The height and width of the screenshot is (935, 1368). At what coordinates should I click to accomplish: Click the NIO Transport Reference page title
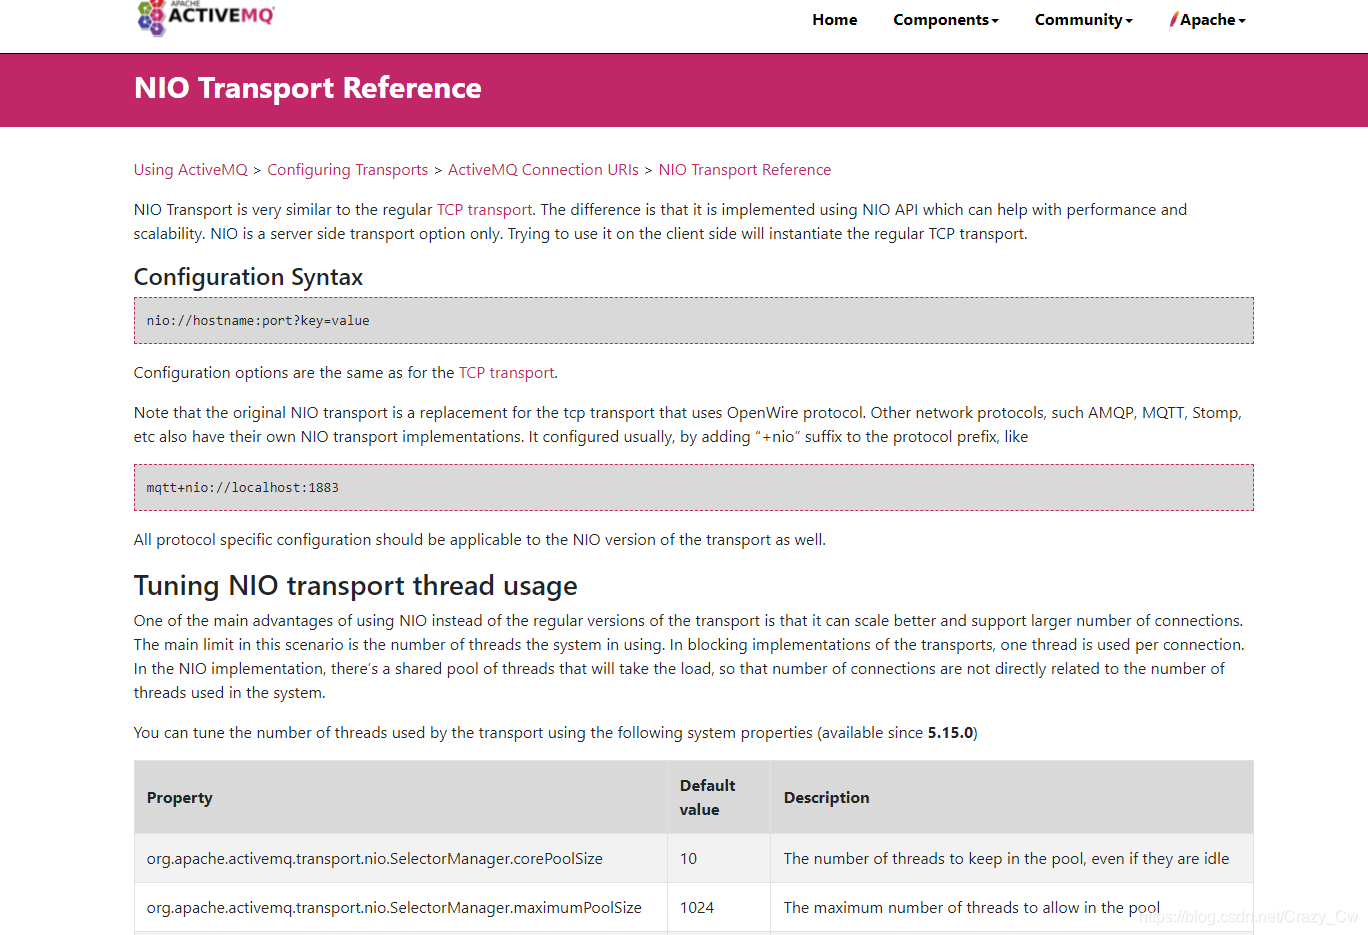[308, 88]
